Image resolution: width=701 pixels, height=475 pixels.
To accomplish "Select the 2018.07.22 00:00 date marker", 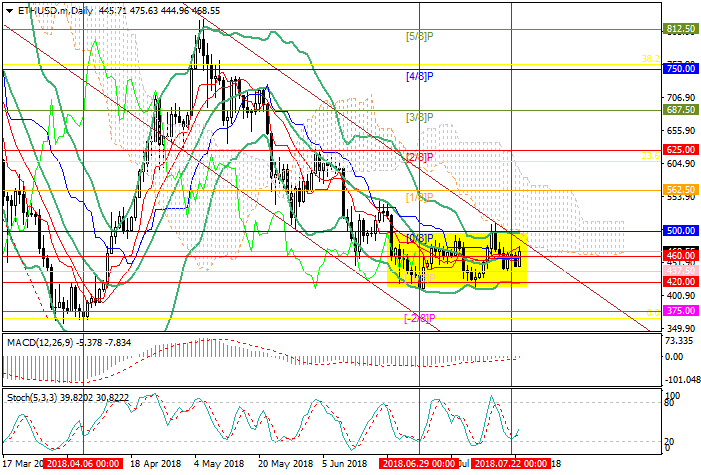I will tap(511, 463).
